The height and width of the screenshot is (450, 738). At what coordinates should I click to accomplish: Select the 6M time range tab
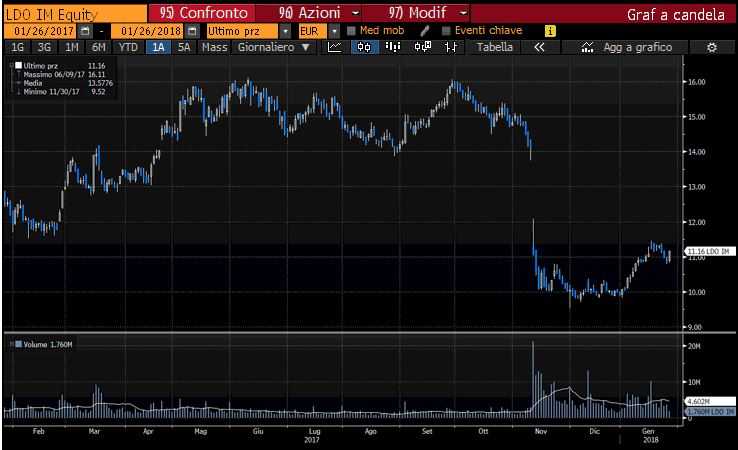point(99,47)
